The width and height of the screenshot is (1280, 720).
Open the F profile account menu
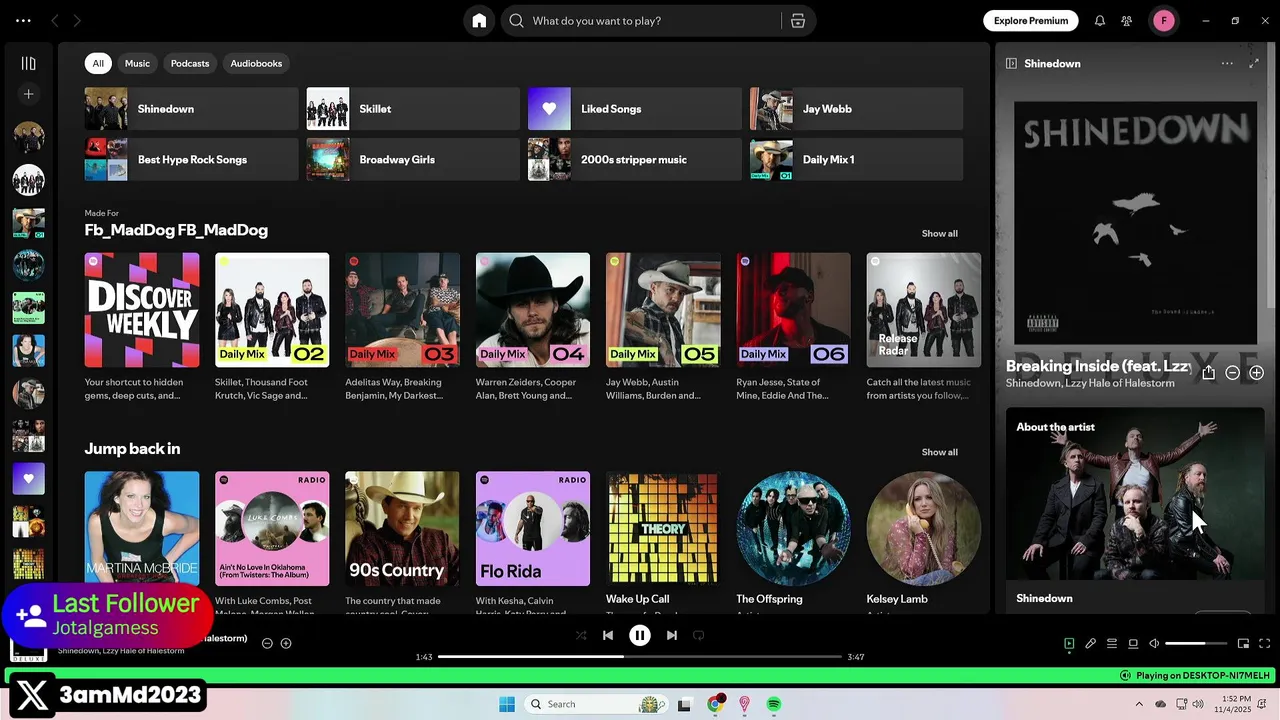pyautogui.click(x=1164, y=21)
